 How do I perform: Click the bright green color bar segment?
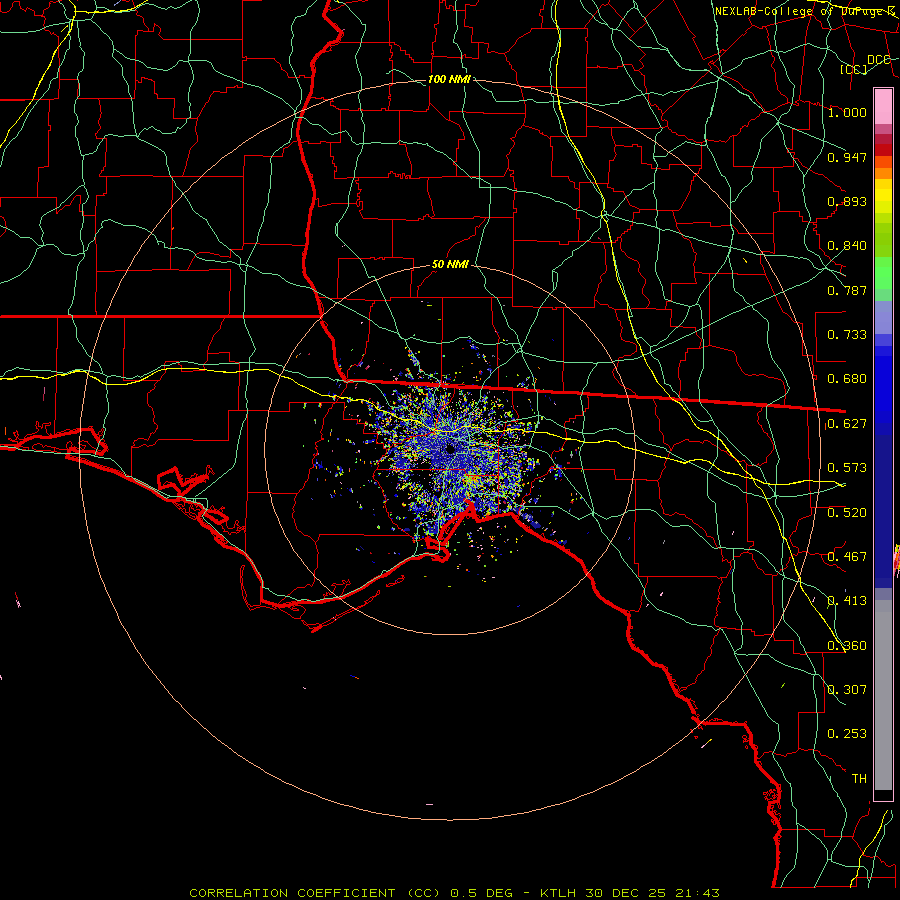click(x=883, y=273)
